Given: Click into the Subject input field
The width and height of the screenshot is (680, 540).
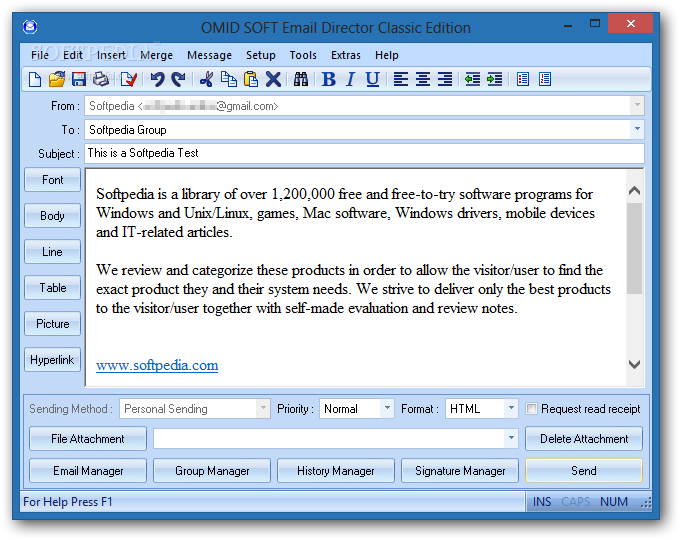Looking at the screenshot, I should [x=364, y=153].
